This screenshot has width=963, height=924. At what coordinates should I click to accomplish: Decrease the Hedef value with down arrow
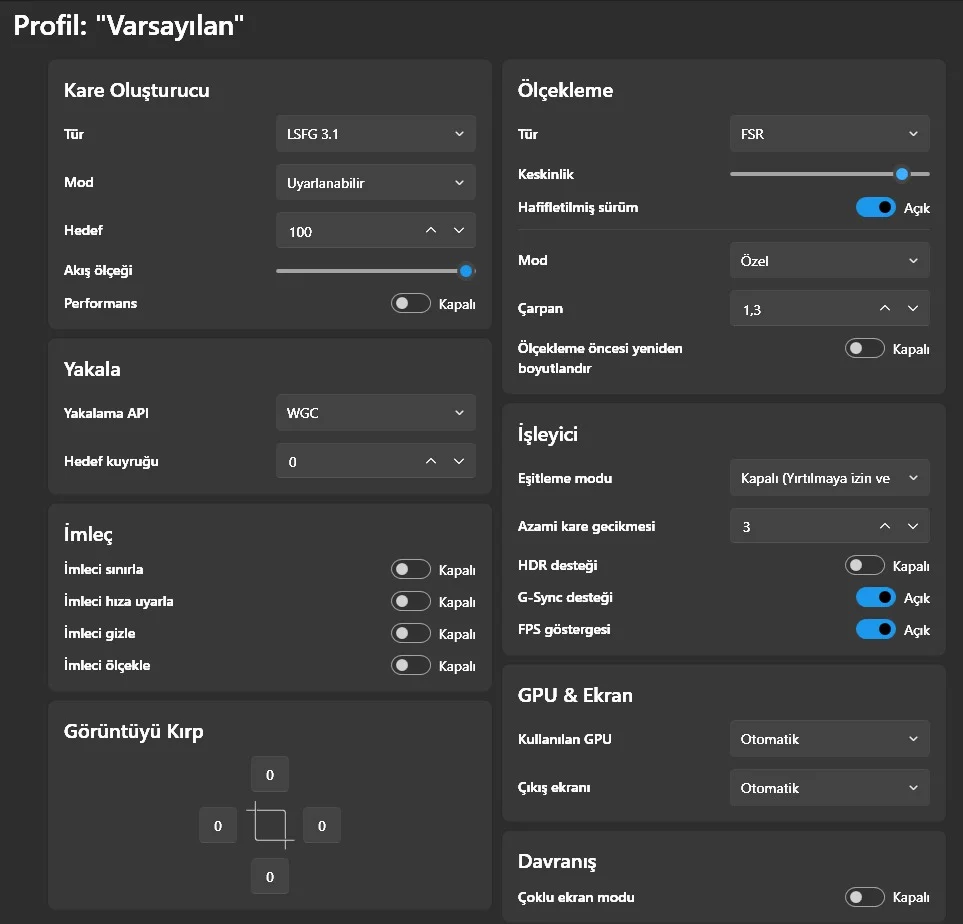459,231
